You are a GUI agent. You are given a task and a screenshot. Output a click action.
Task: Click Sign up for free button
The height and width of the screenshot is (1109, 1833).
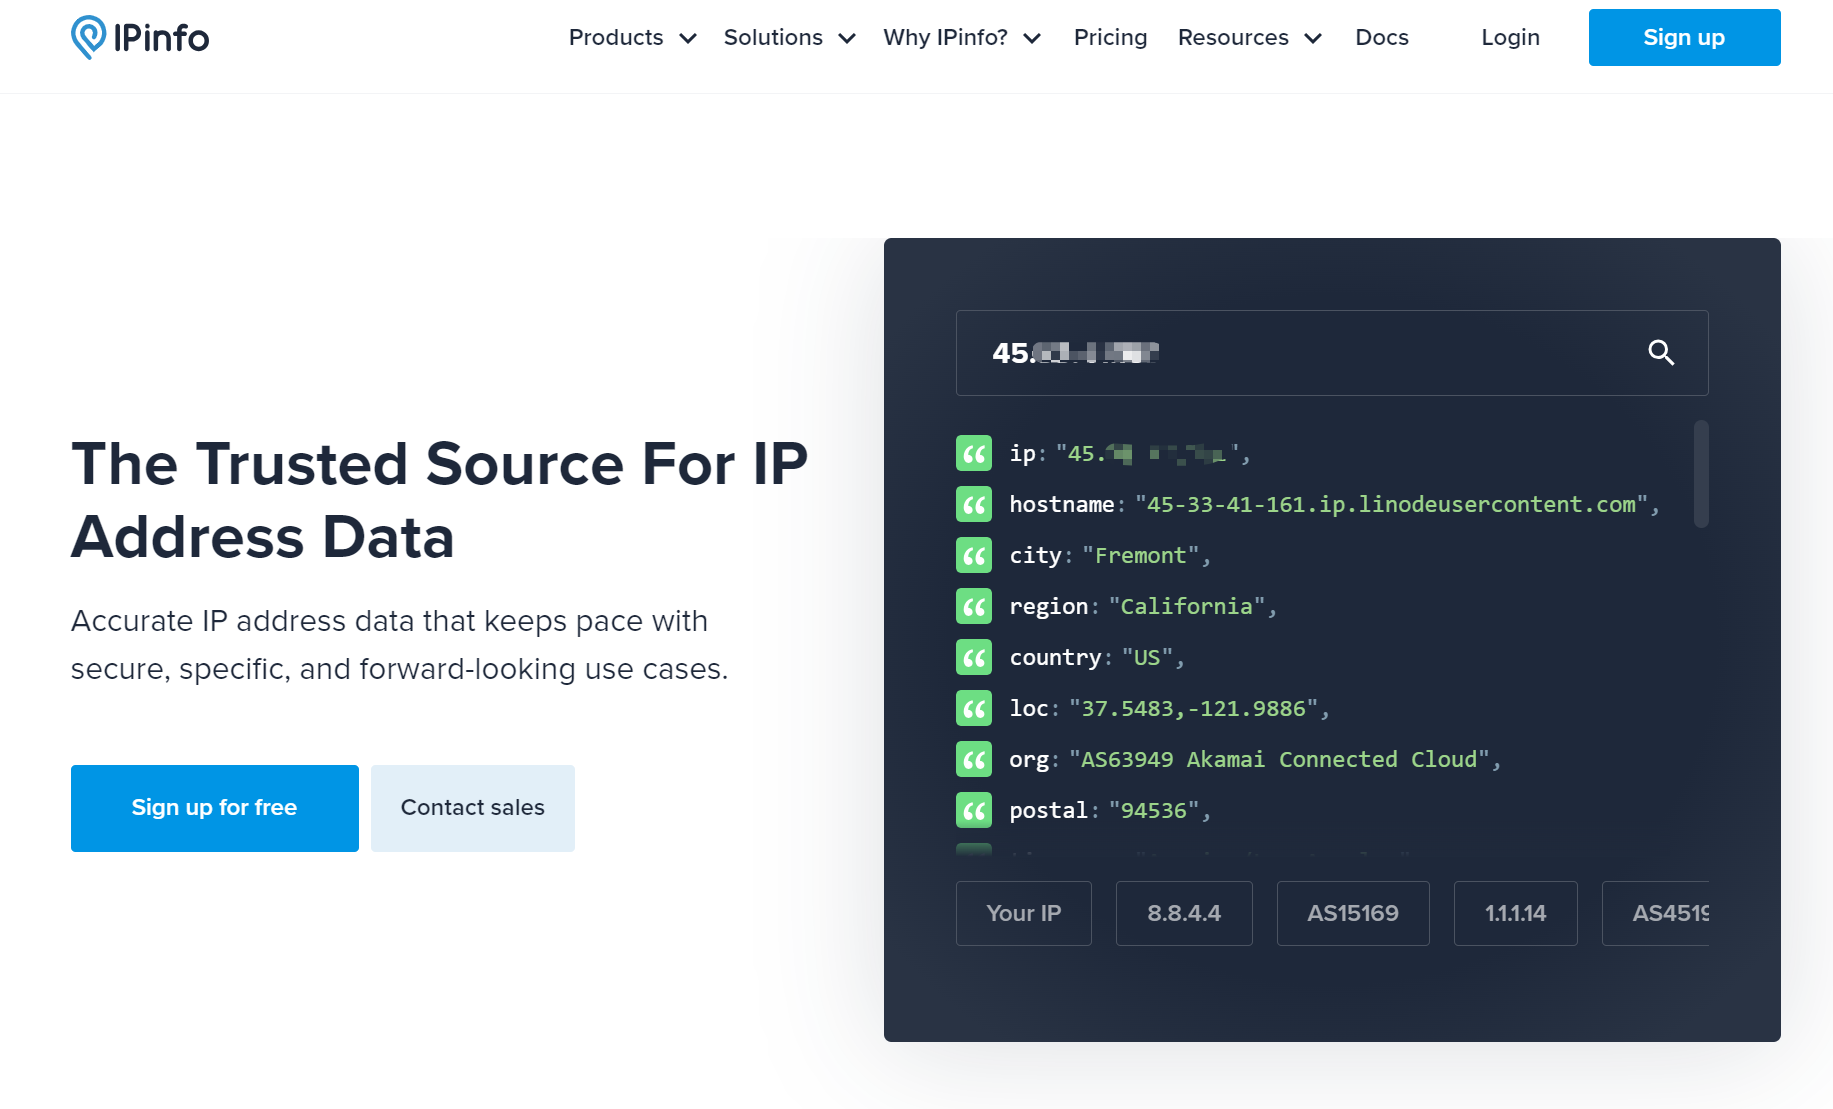(x=215, y=808)
